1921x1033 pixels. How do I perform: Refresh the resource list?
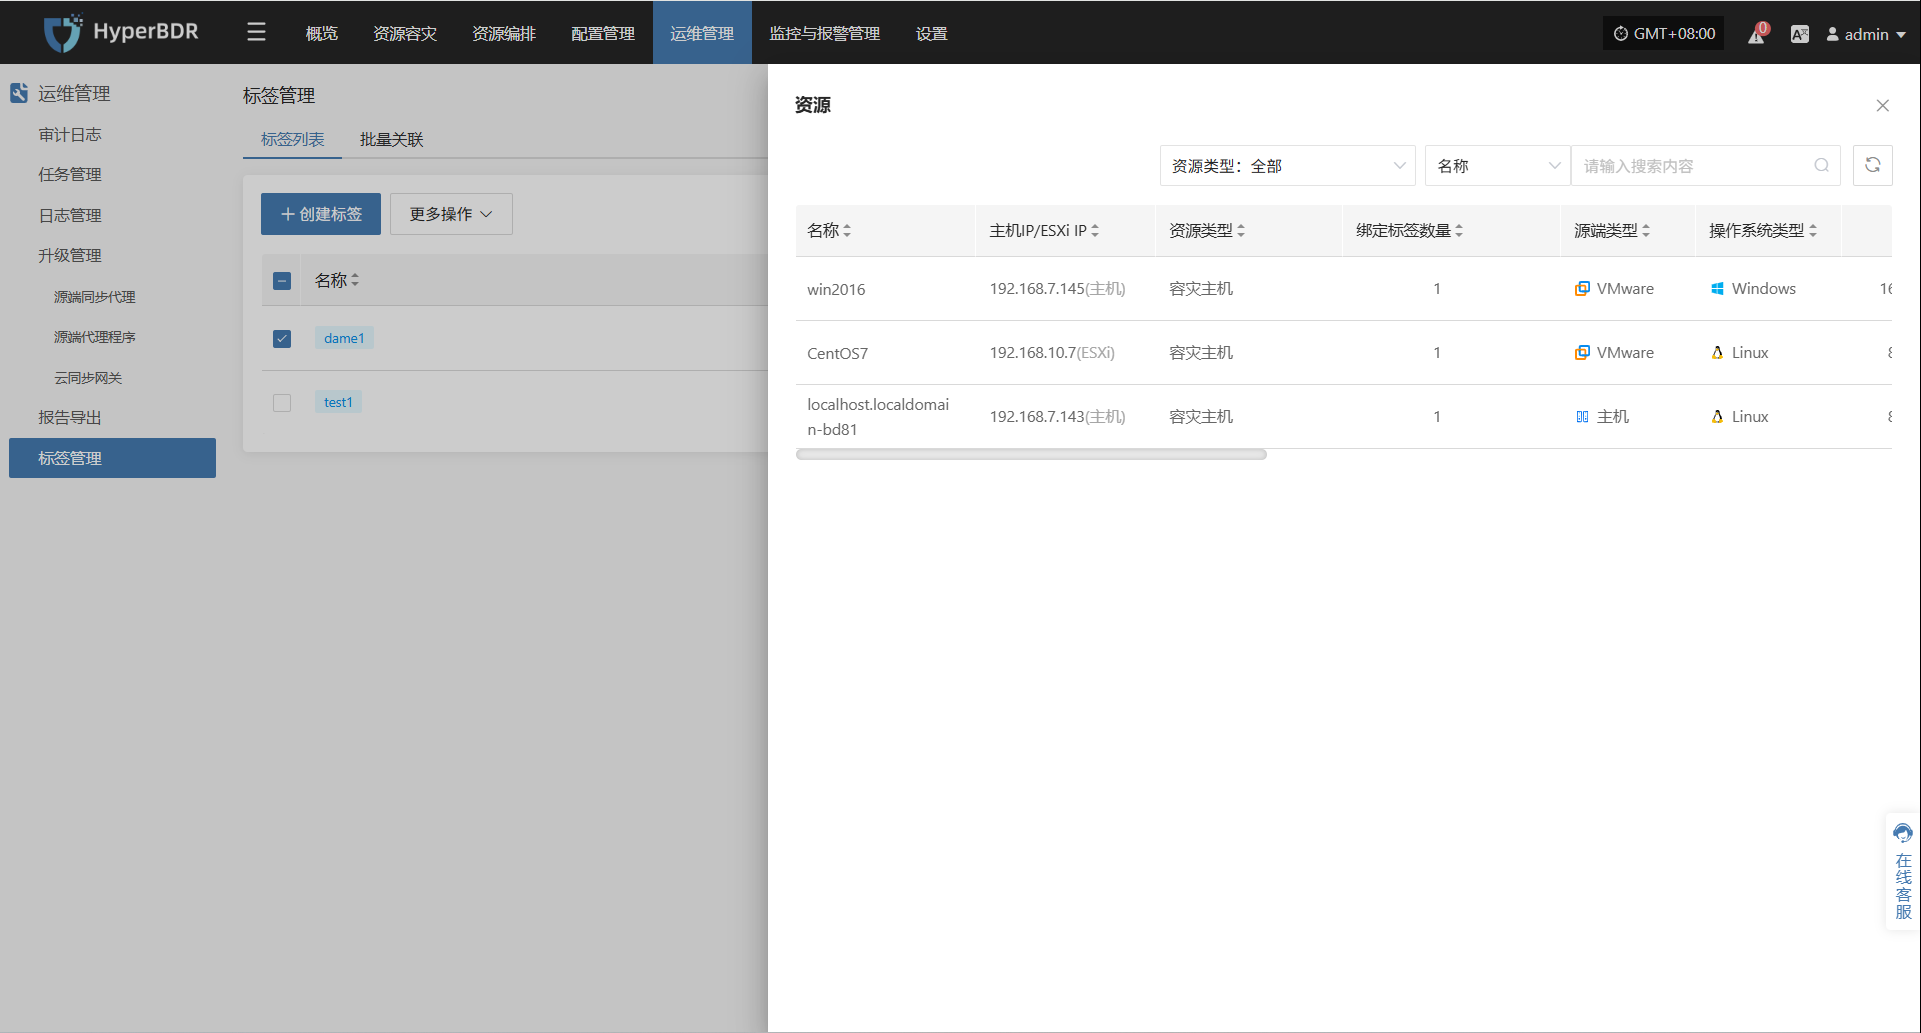click(x=1872, y=166)
